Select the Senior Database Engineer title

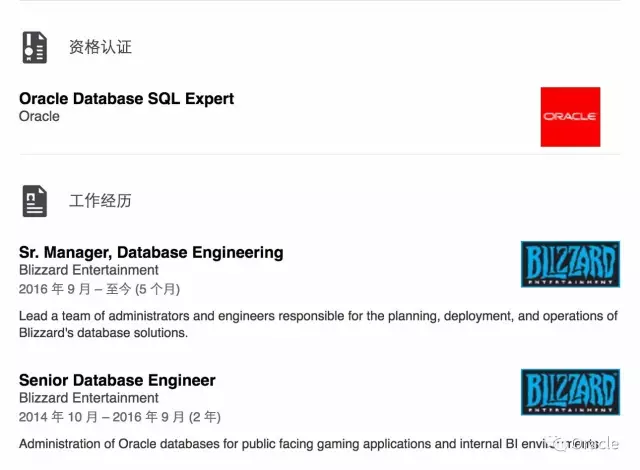[117, 380]
